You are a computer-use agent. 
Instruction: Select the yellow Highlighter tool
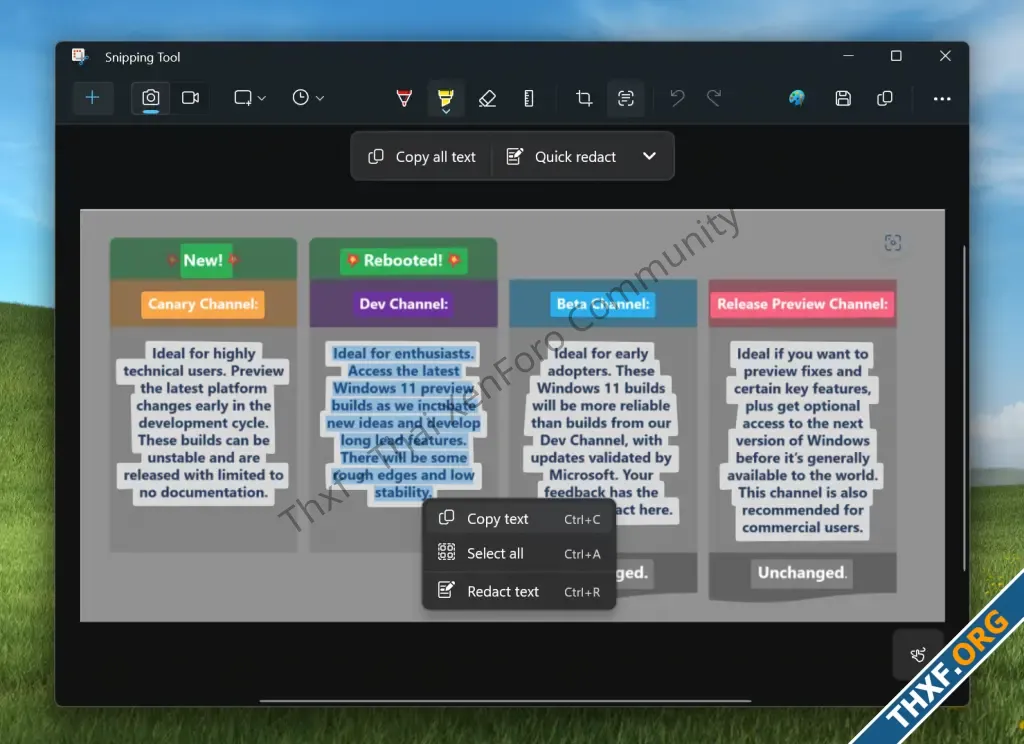pyautogui.click(x=446, y=99)
